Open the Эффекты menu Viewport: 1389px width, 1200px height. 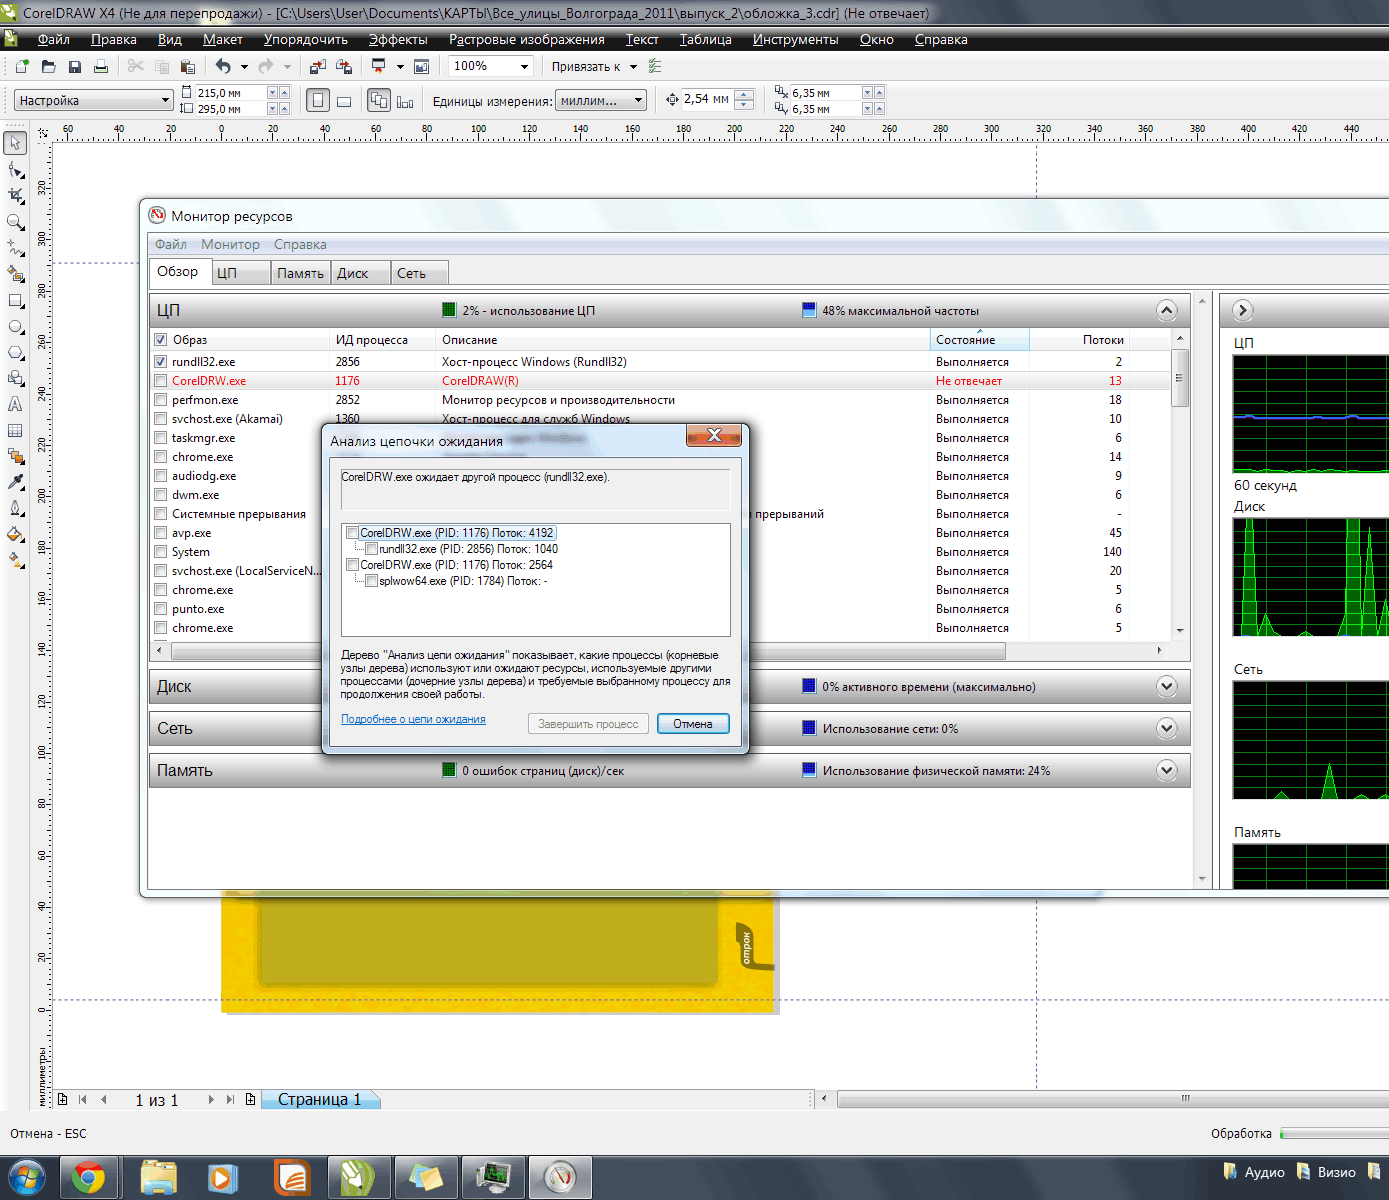click(398, 39)
